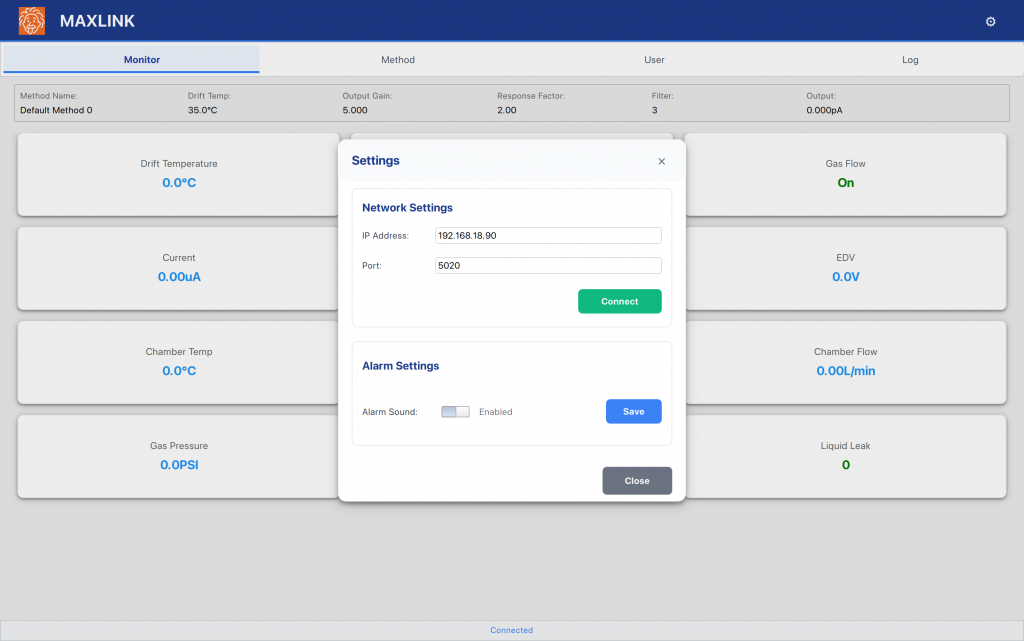Image resolution: width=1024 pixels, height=641 pixels.
Task: Open the Current reading card
Action: [178, 268]
